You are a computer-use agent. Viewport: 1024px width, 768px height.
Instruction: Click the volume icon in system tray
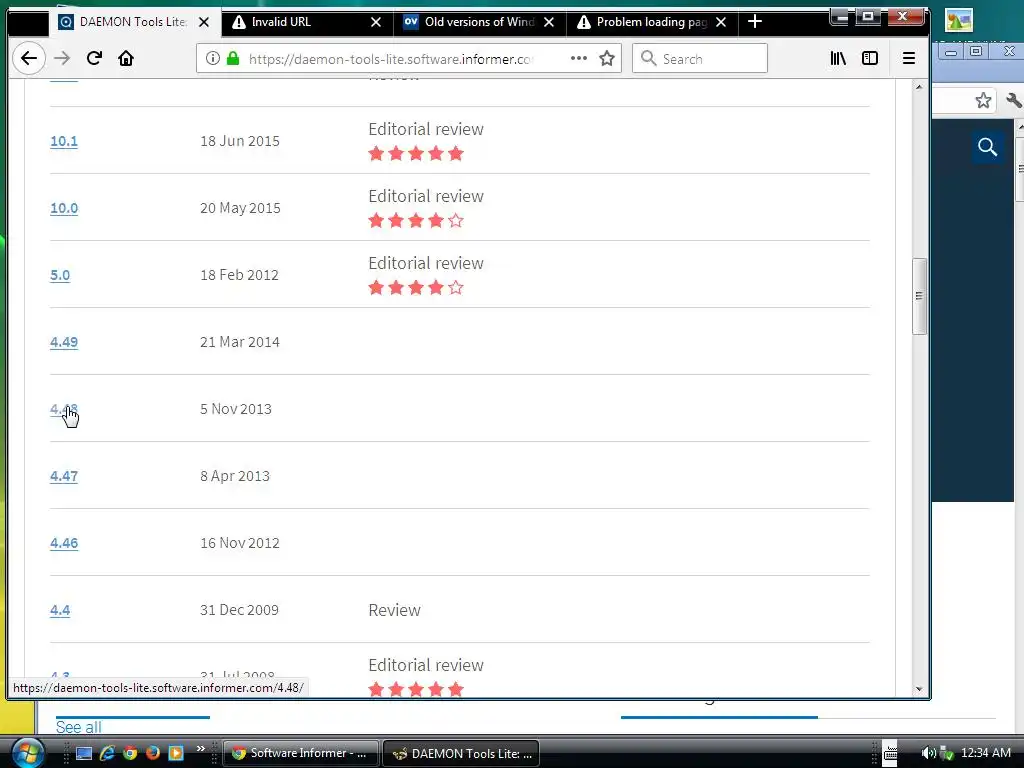927,753
